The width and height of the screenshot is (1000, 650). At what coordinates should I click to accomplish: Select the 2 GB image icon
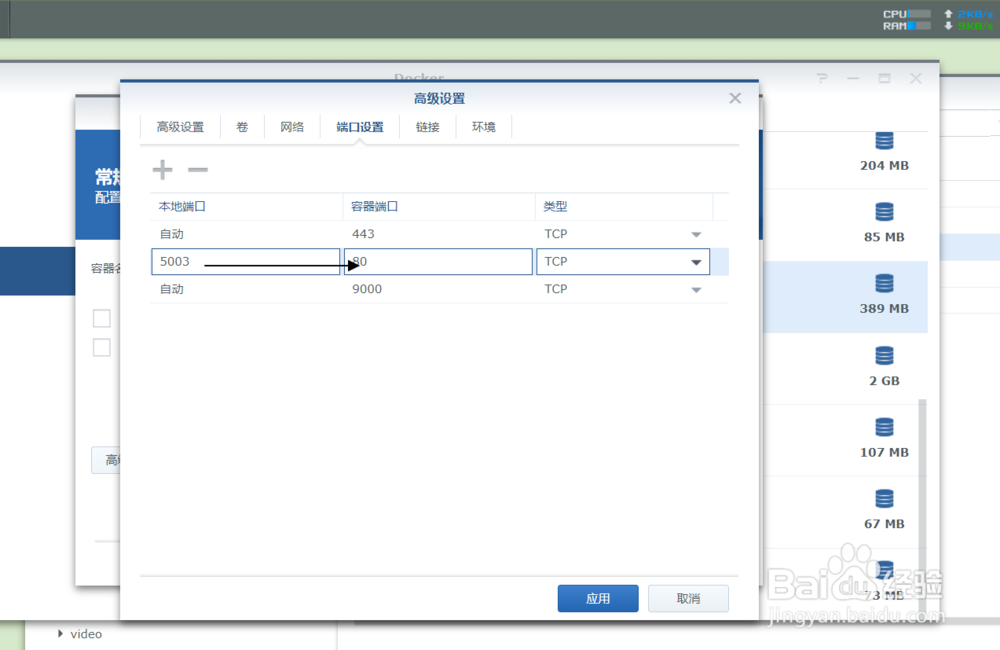pos(884,355)
